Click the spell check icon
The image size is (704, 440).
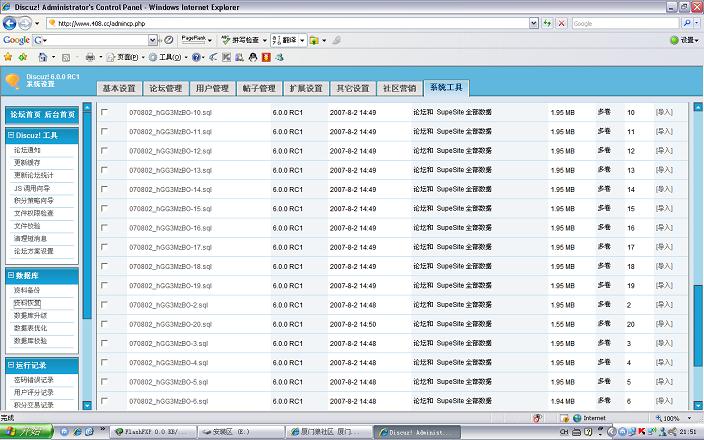click(x=226, y=40)
